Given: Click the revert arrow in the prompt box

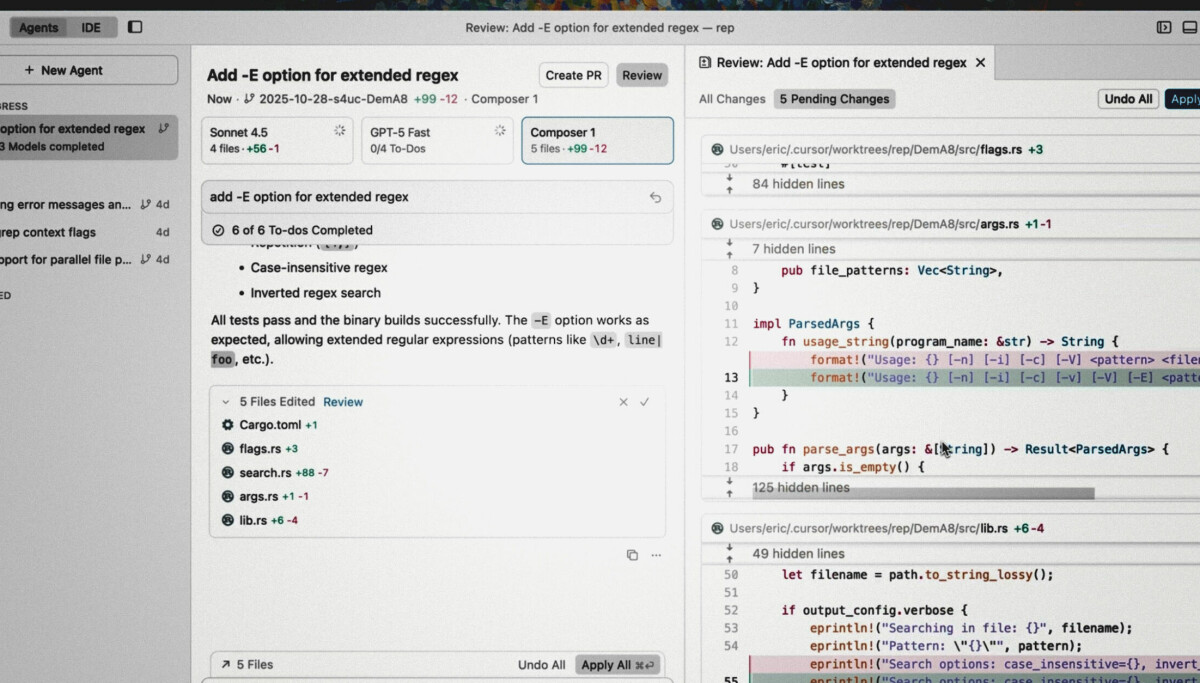Looking at the screenshot, I should (x=655, y=198).
